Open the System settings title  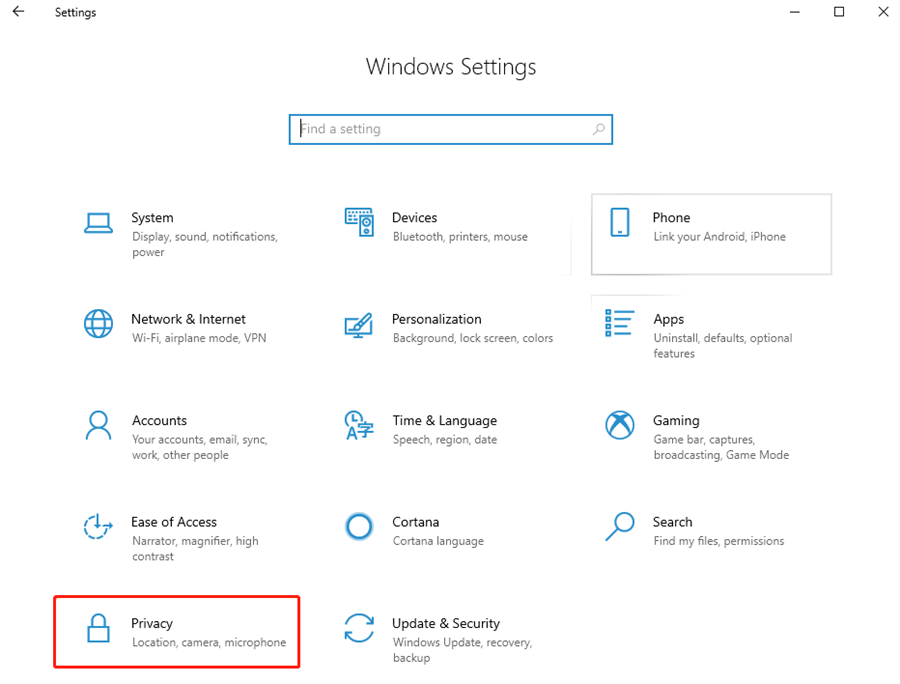pyautogui.click(x=152, y=217)
